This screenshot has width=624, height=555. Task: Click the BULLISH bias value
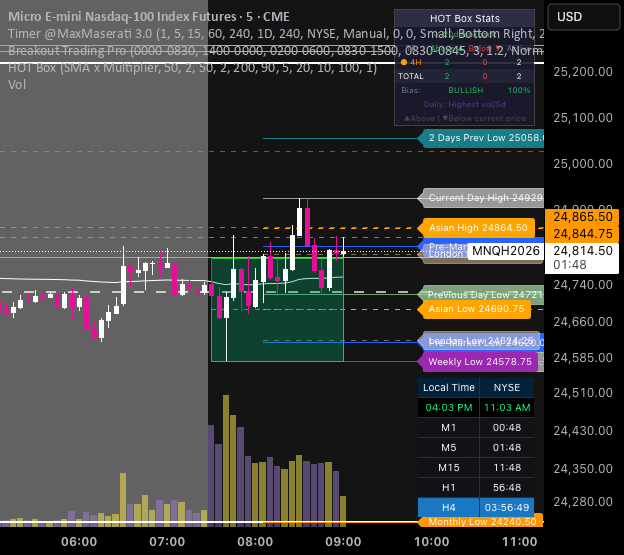click(x=466, y=90)
